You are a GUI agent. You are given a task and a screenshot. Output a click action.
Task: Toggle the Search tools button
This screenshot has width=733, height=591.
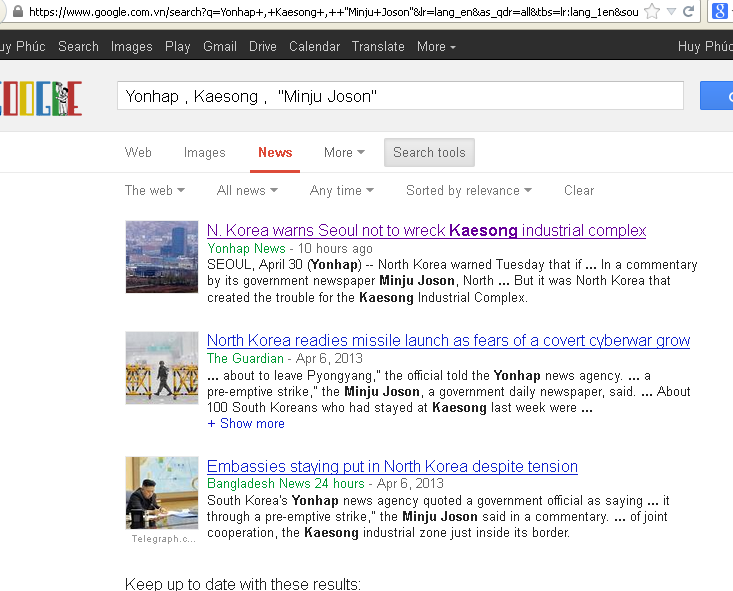pos(429,152)
